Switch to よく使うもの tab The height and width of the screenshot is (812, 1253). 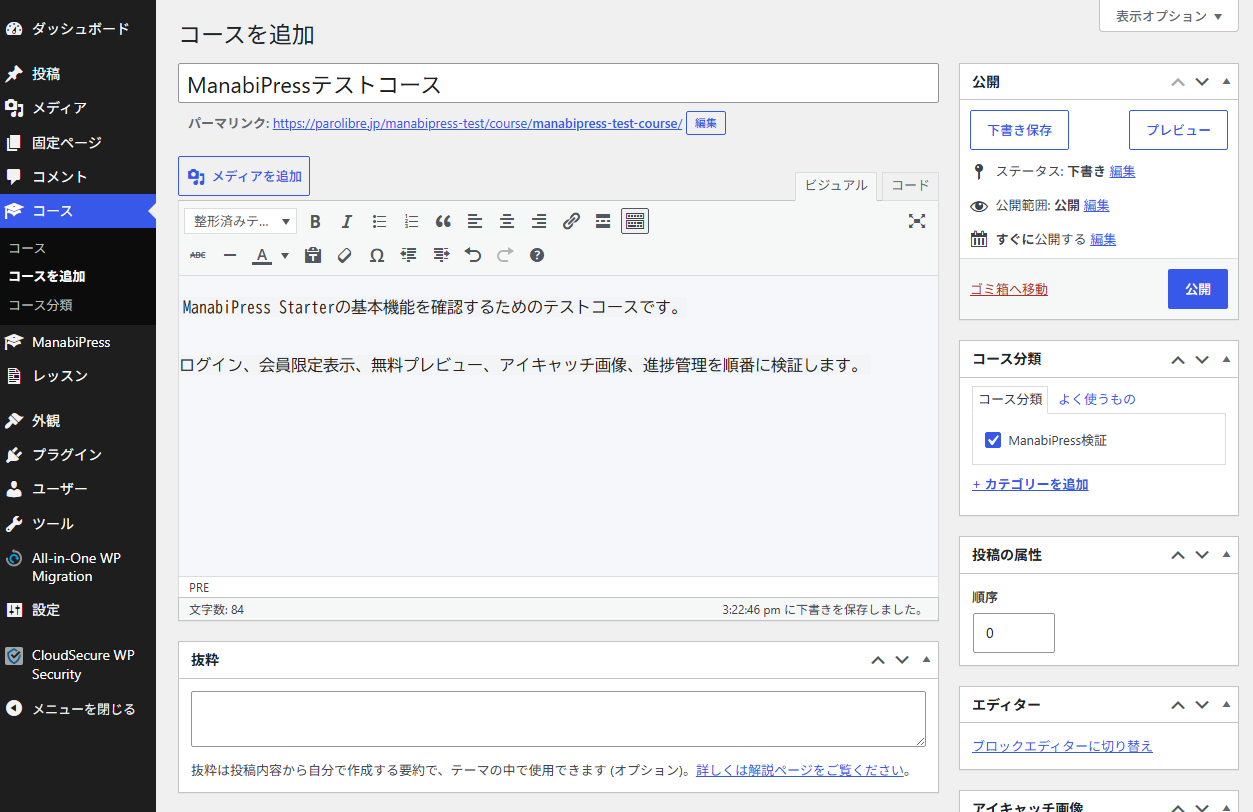(x=1097, y=399)
